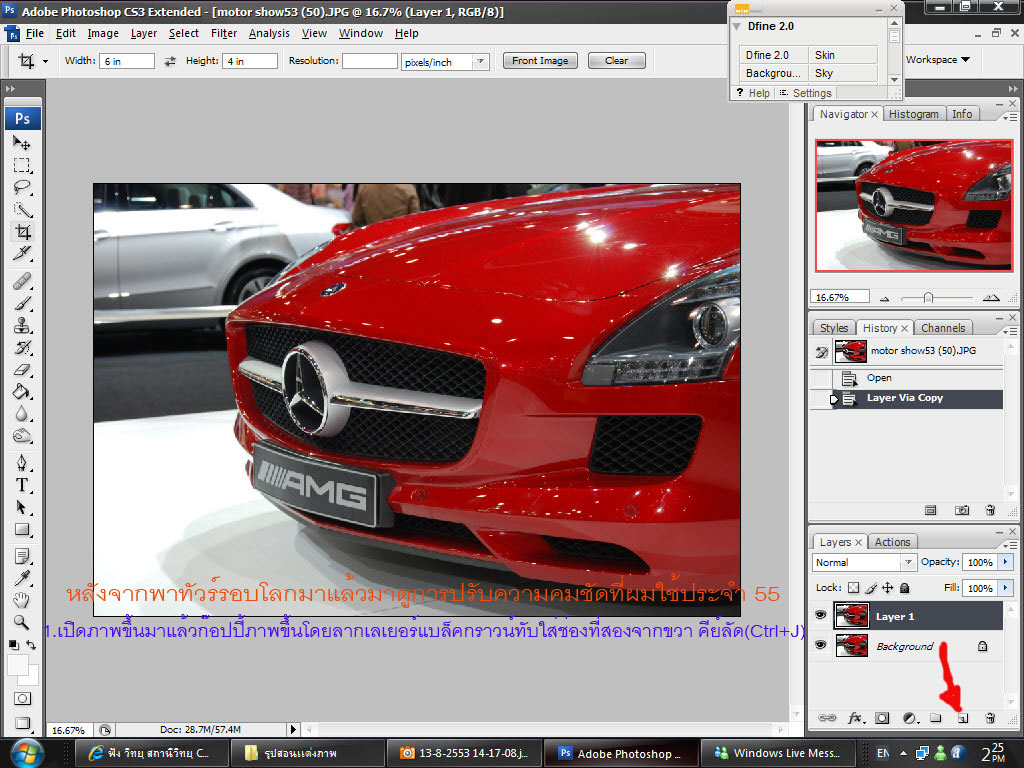Image resolution: width=1024 pixels, height=768 pixels.
Task: Create new snapshot in History panel
Action: click(962, 511)
